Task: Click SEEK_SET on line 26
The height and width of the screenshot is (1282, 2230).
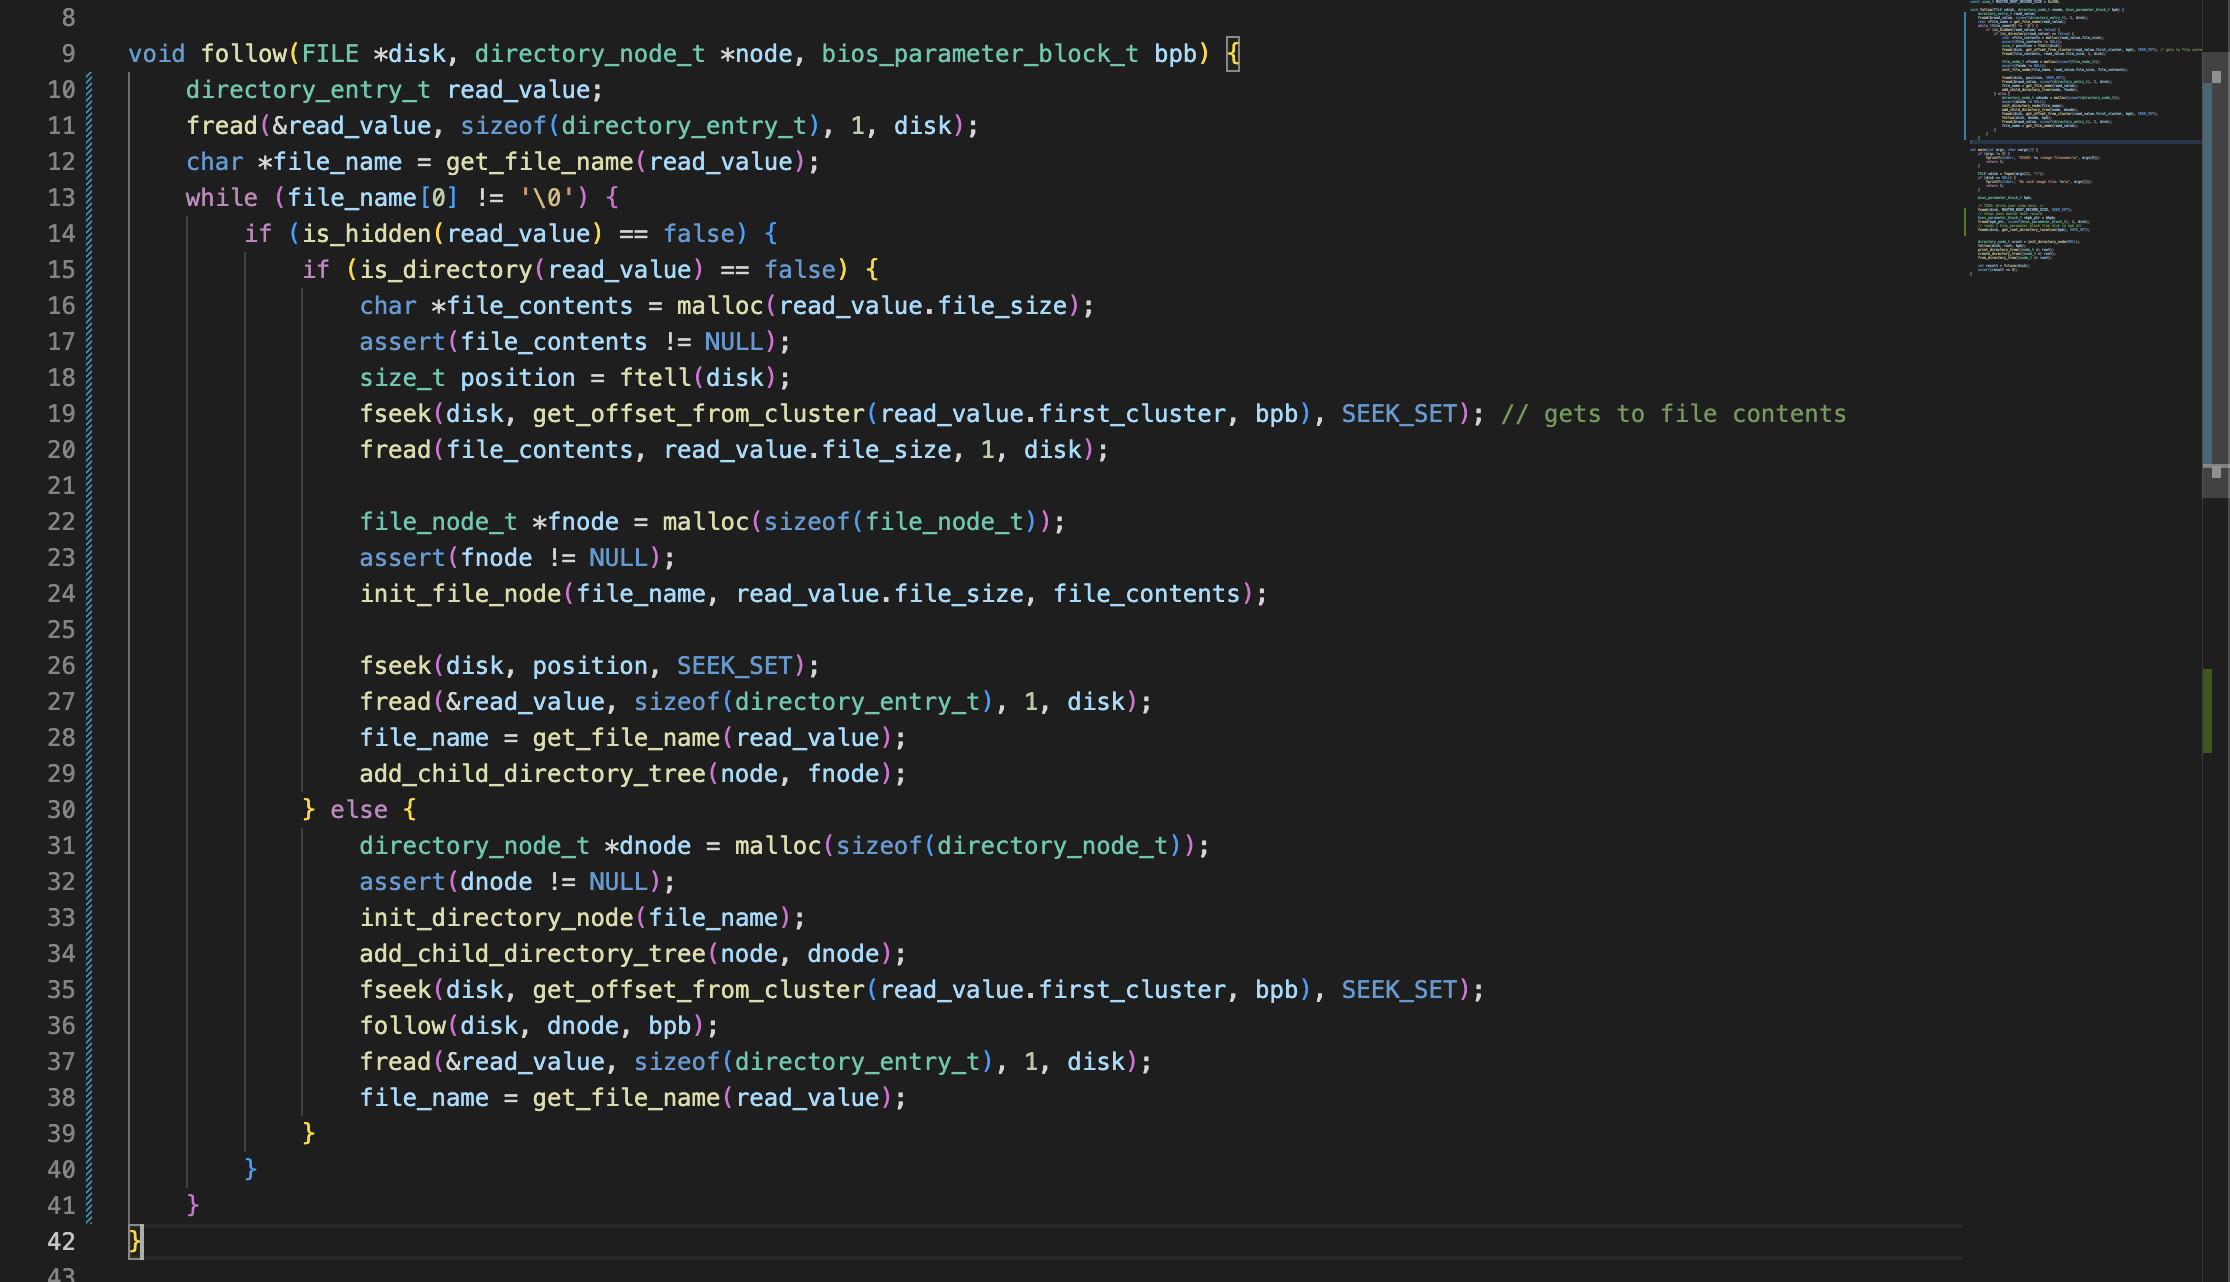Action: click(734, 666)
